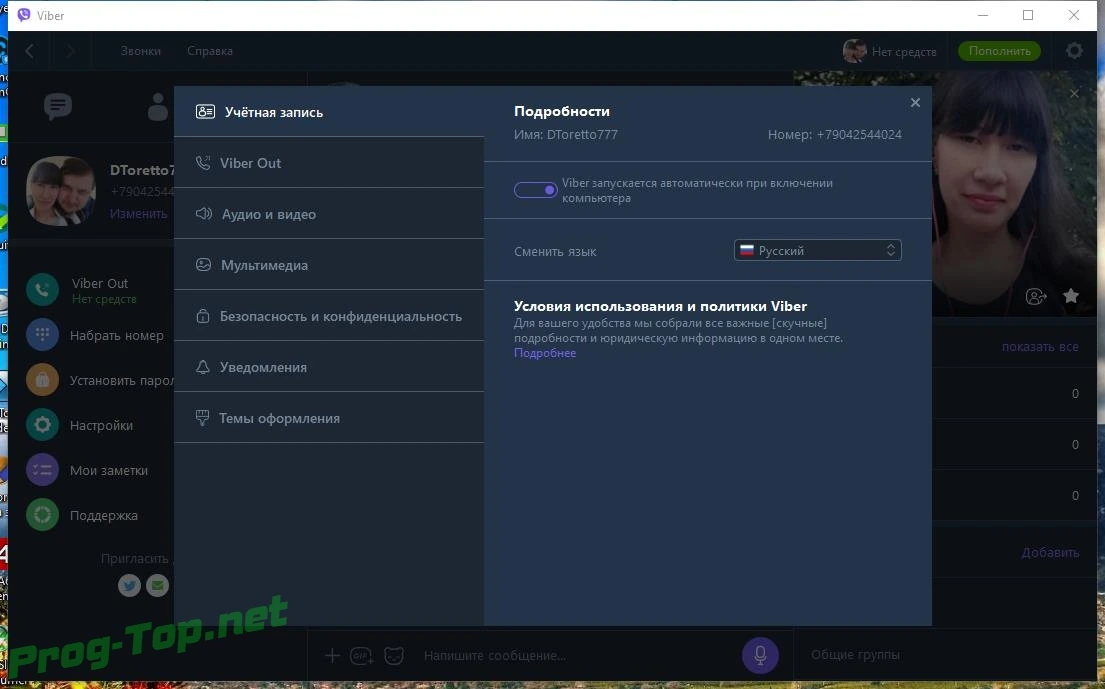Open the Мультимедиа settings section

point(329,265)
